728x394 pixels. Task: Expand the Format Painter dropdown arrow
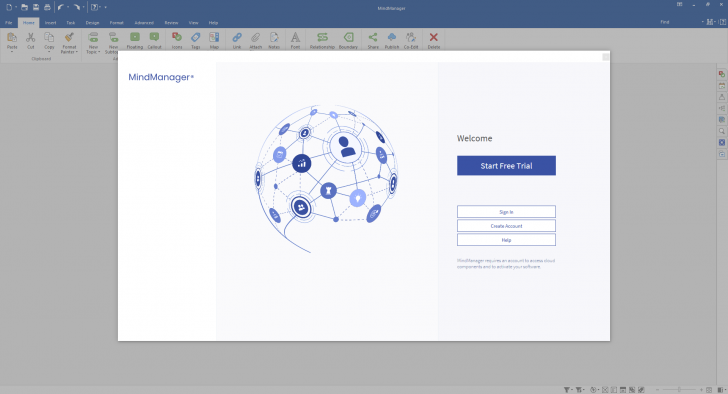(77, 52)
